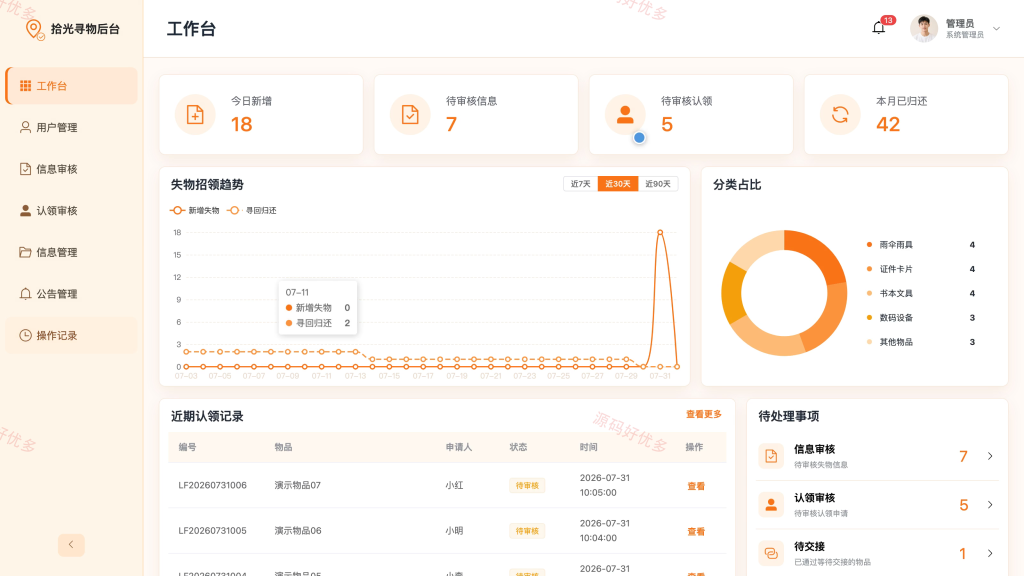Image resolution: width=1024 pixels, height=576 pixels.
Task: Click 待审核 status tag of 演示物品07
Action: 527,485
